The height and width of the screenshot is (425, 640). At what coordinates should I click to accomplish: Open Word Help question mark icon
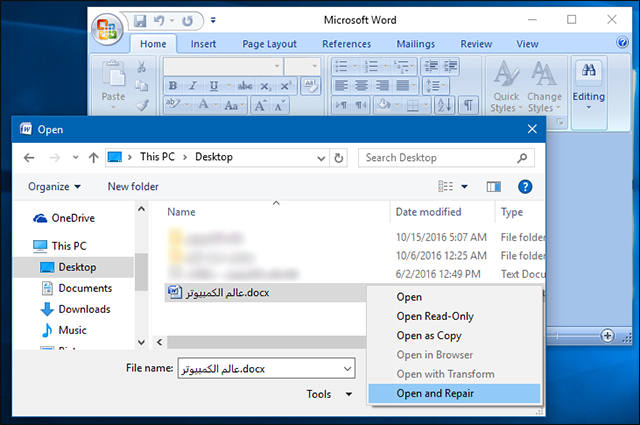tap(622, 42)
